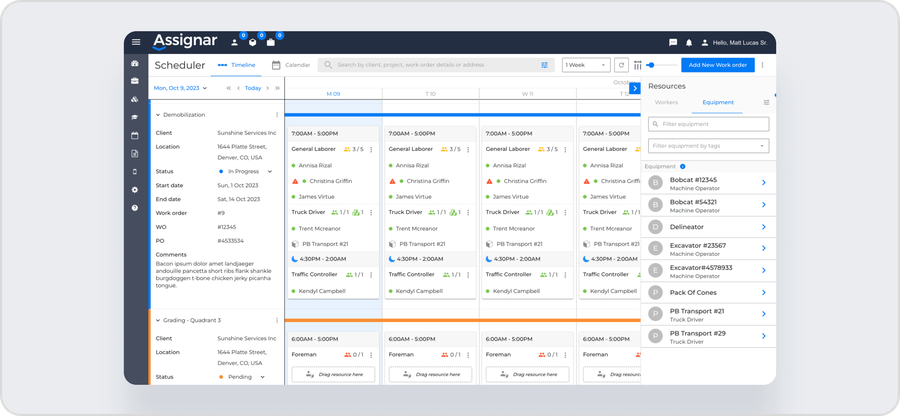Open the dashboard gauge icon in sidebar
The width and height of the screenshot is (900, 416).
coord(135,64)
